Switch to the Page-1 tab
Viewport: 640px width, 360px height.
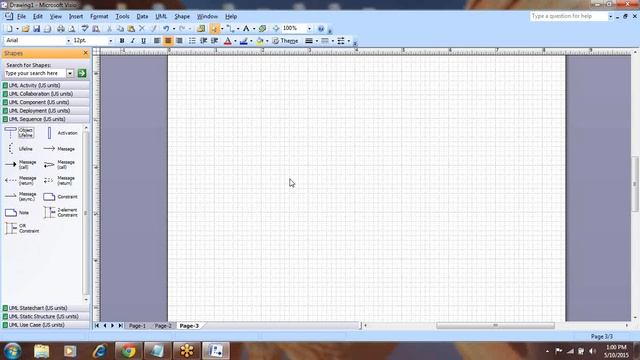[137, 326]
